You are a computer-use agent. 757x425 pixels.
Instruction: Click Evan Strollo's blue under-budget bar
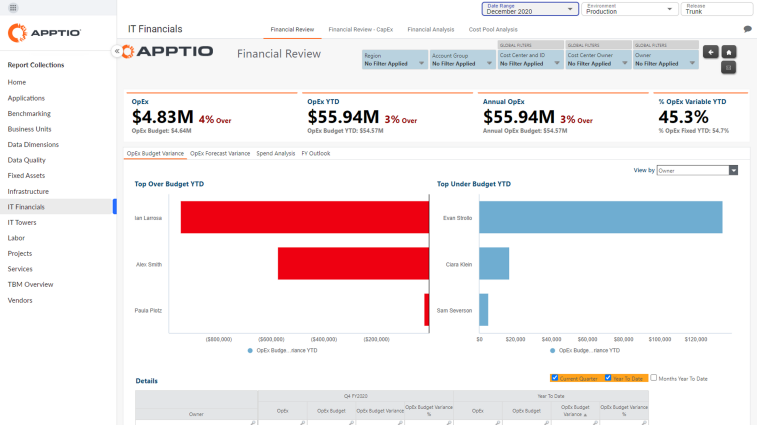(601, 217)
